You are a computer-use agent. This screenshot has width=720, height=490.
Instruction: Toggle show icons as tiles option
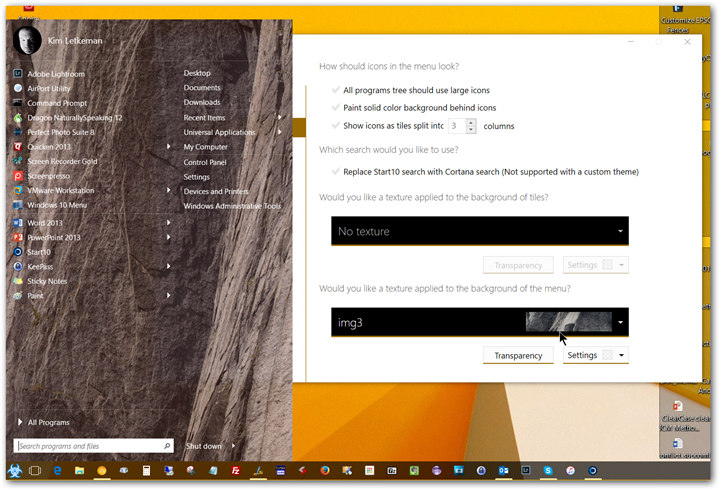click(336, 125)
